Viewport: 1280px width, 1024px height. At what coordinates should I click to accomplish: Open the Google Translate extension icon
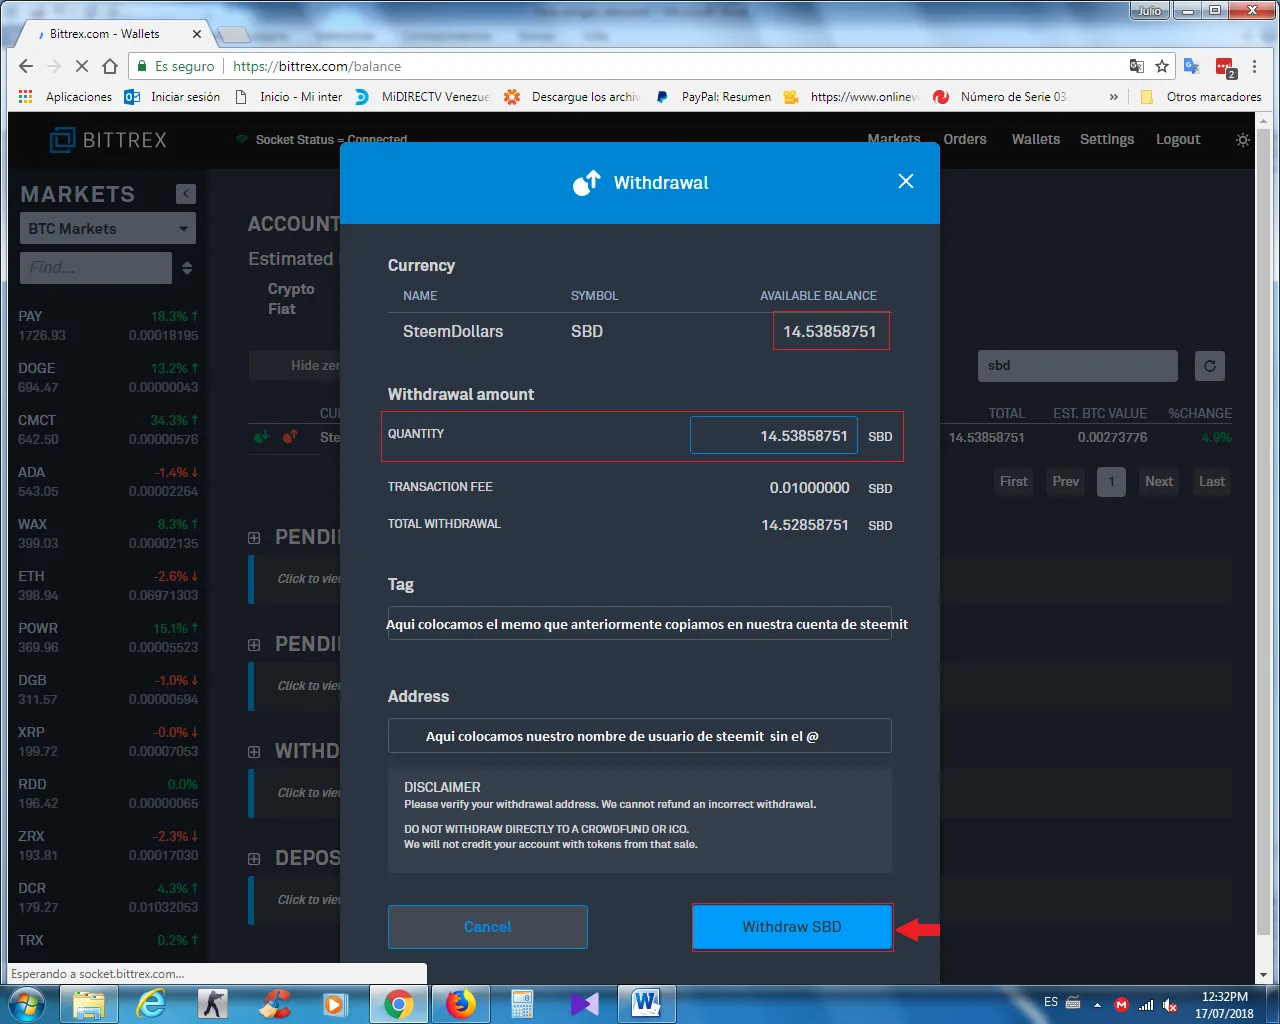pos(1191,66)
